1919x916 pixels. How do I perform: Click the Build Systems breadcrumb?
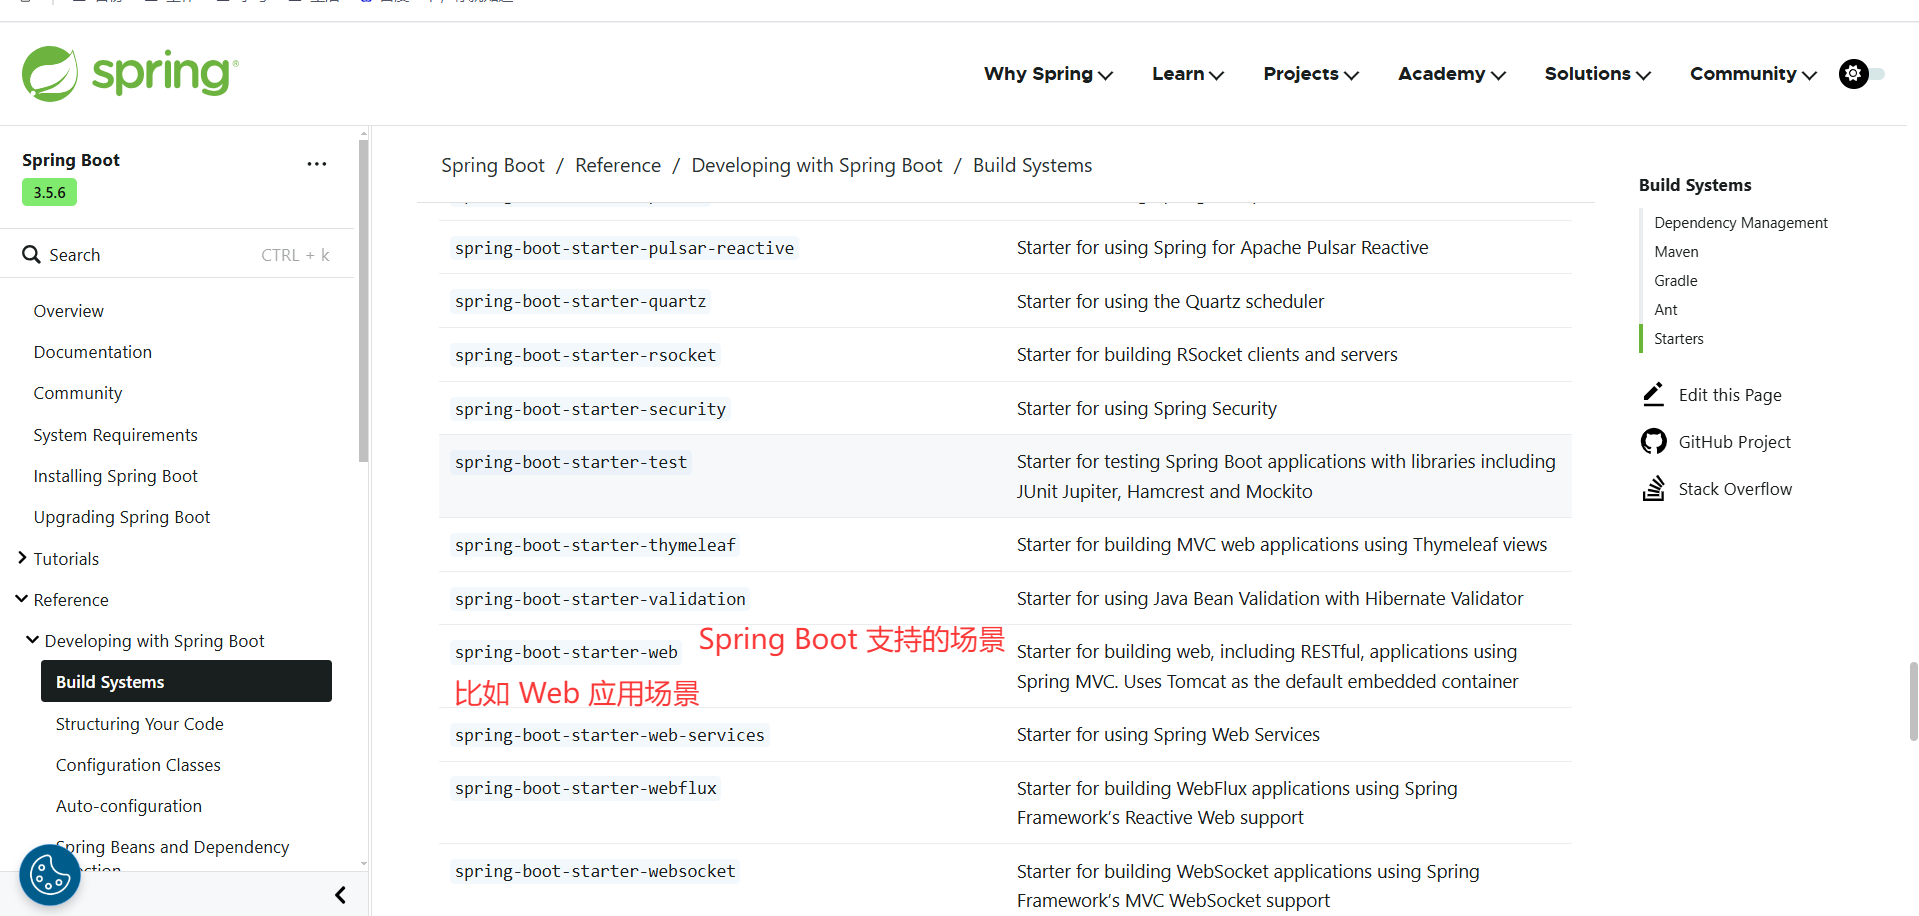(1033, 165)
